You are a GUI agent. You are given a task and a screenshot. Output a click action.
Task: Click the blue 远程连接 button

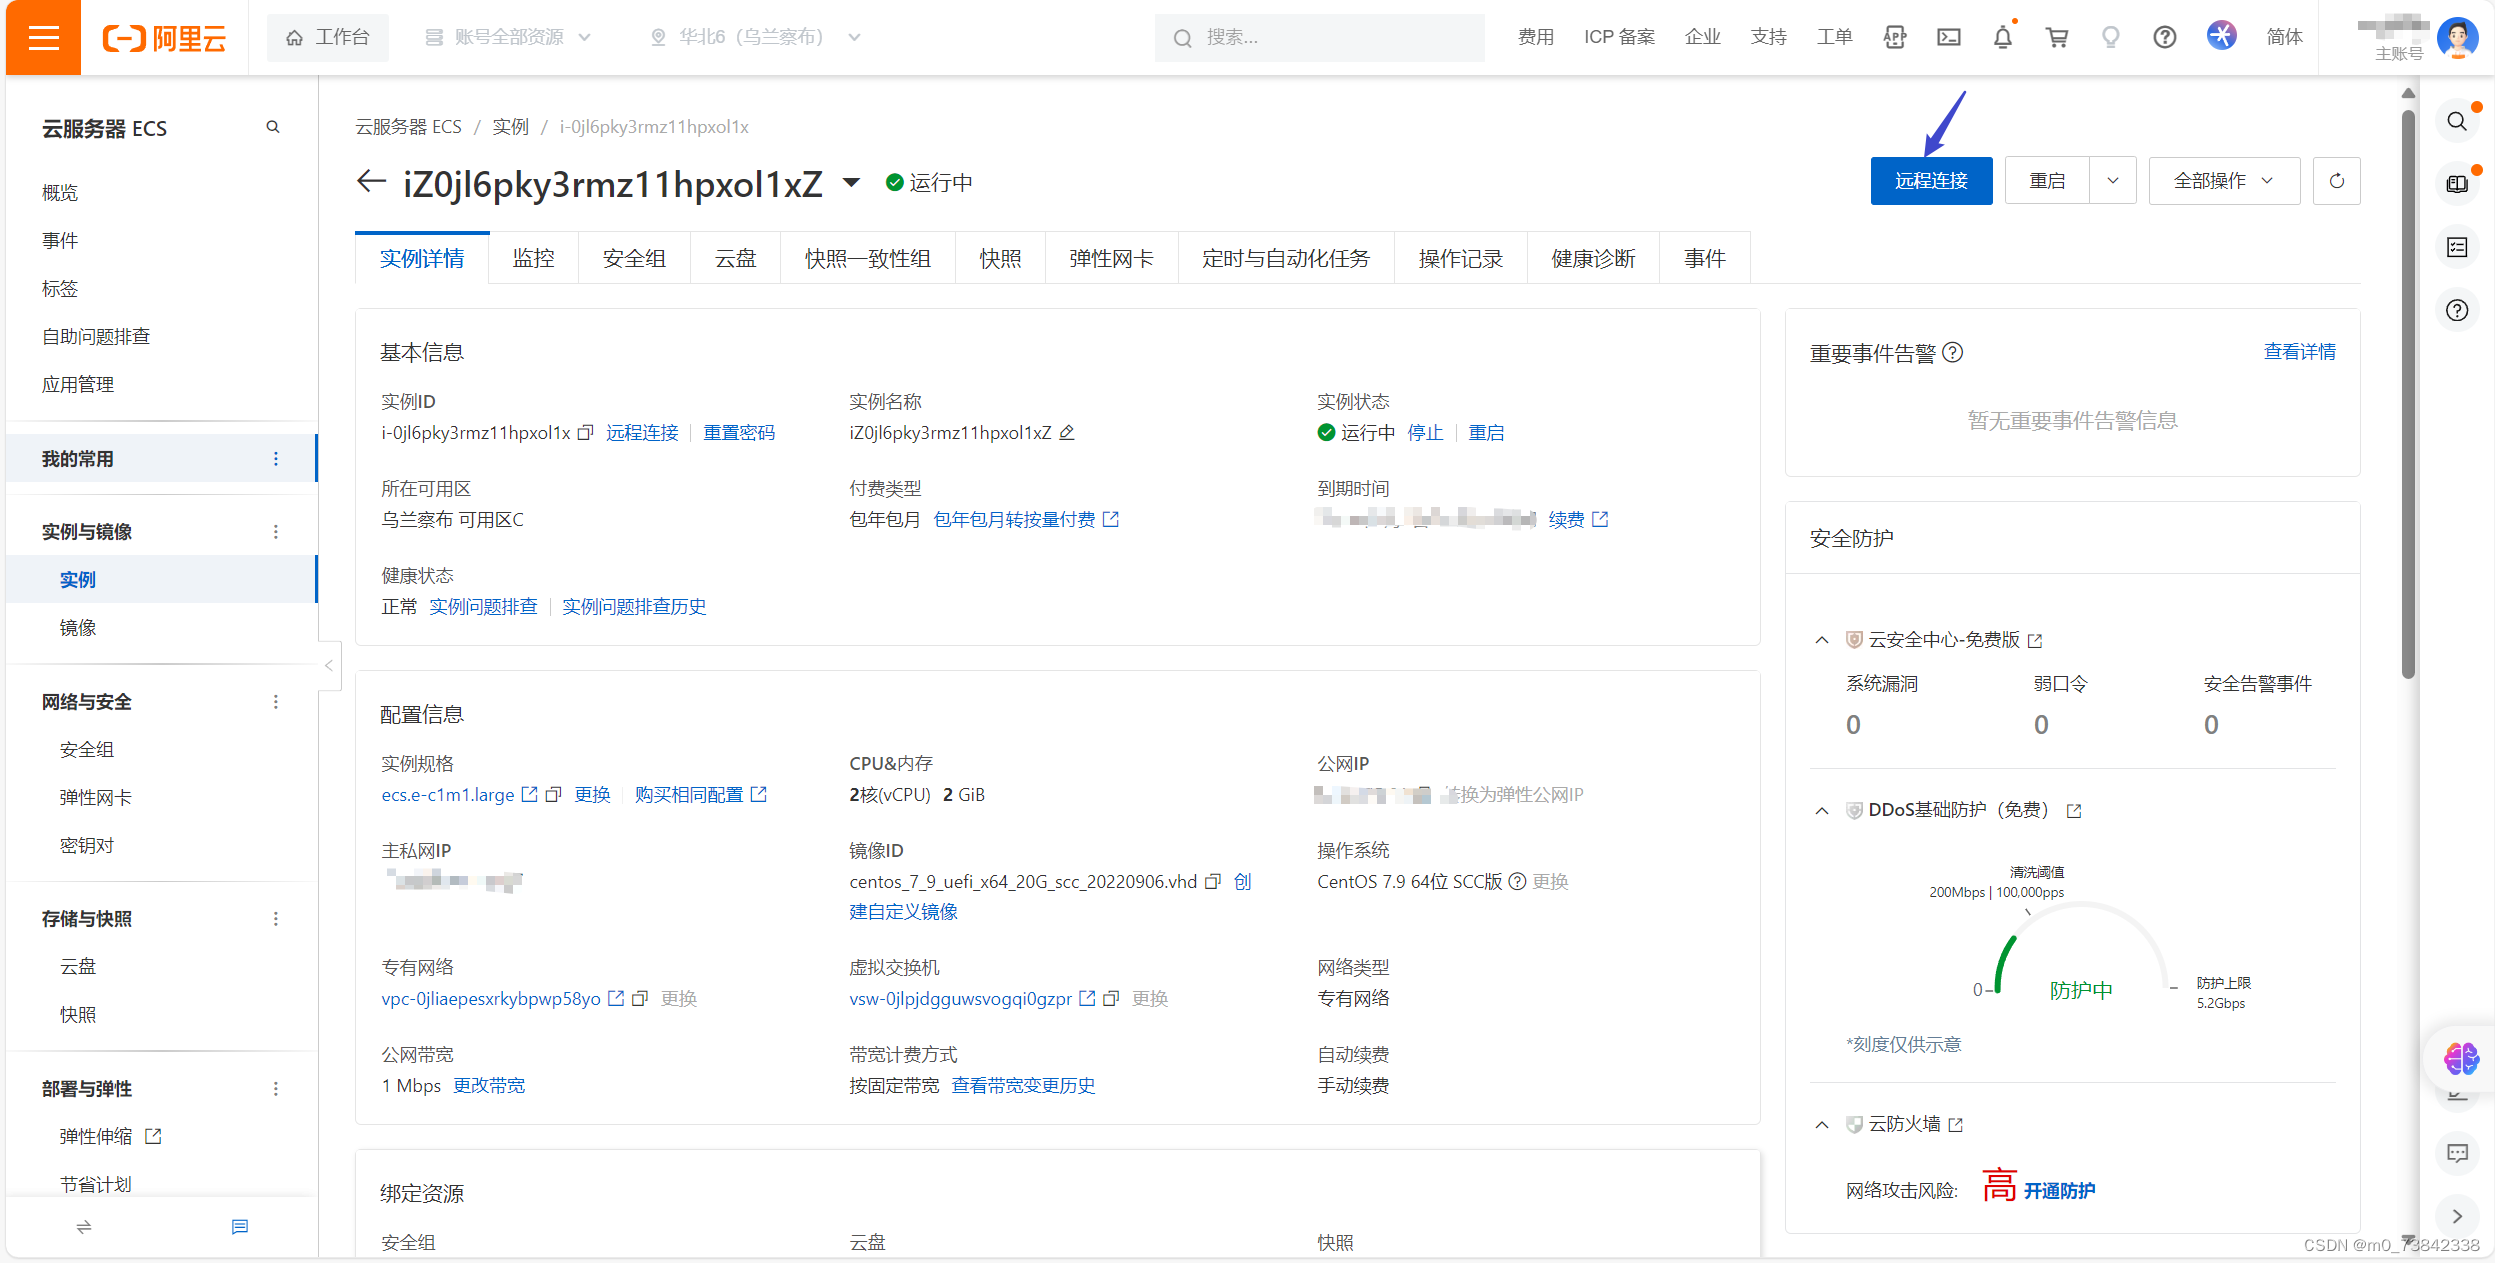(x=1931, y=181)
